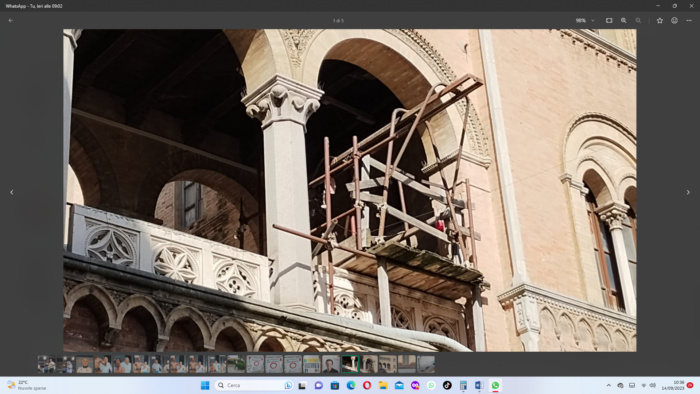Open the first thumbnail in the strip
The height and width of the screenshot is (394, 700).
[x=46, y=364]
